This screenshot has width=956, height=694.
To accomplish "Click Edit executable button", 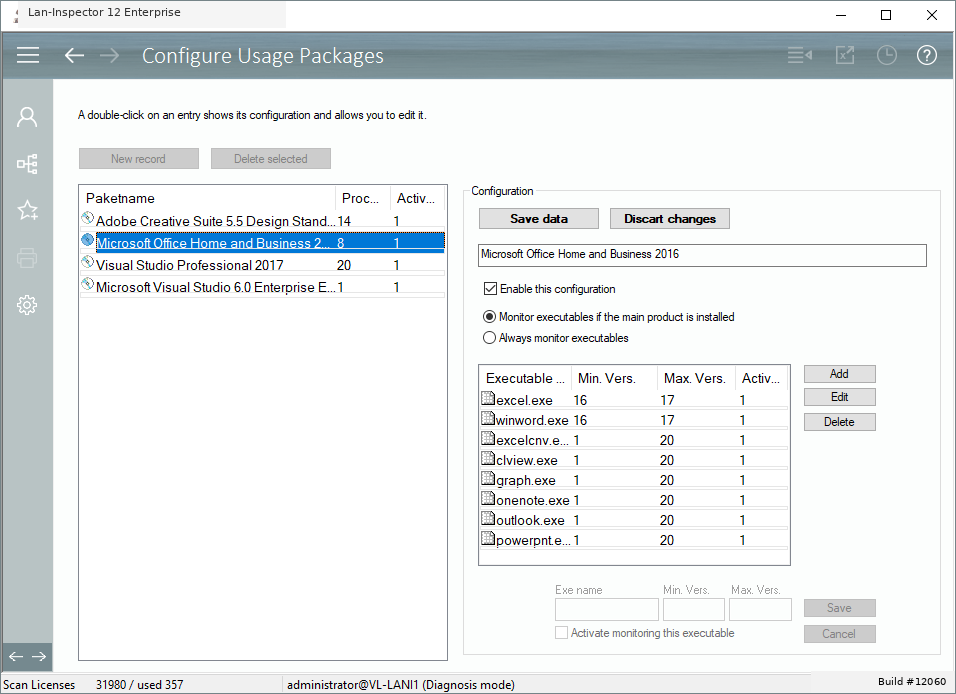I will click(840, 397).
